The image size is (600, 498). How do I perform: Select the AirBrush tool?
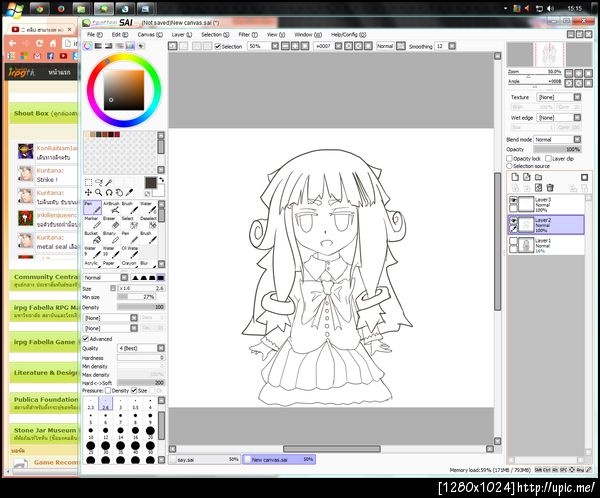(111, 207)
